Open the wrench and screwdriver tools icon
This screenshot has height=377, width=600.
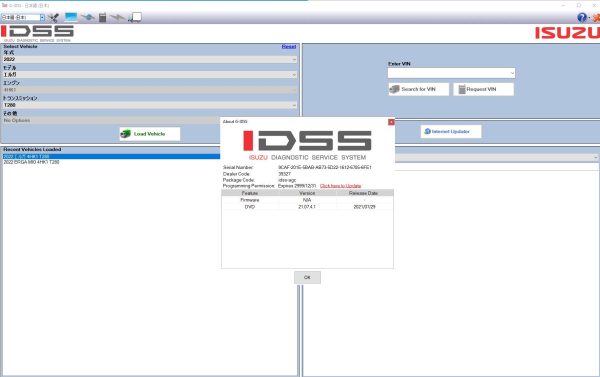pyautogui.click(x=53, y=18)
